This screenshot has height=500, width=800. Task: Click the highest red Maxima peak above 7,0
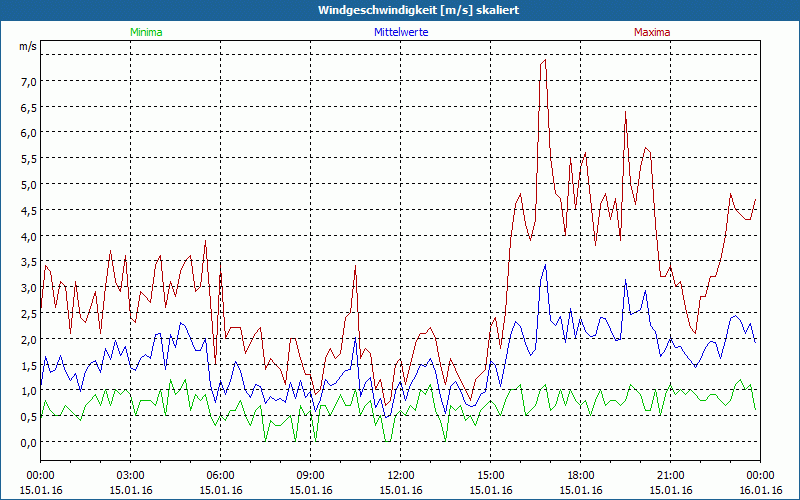545,60
